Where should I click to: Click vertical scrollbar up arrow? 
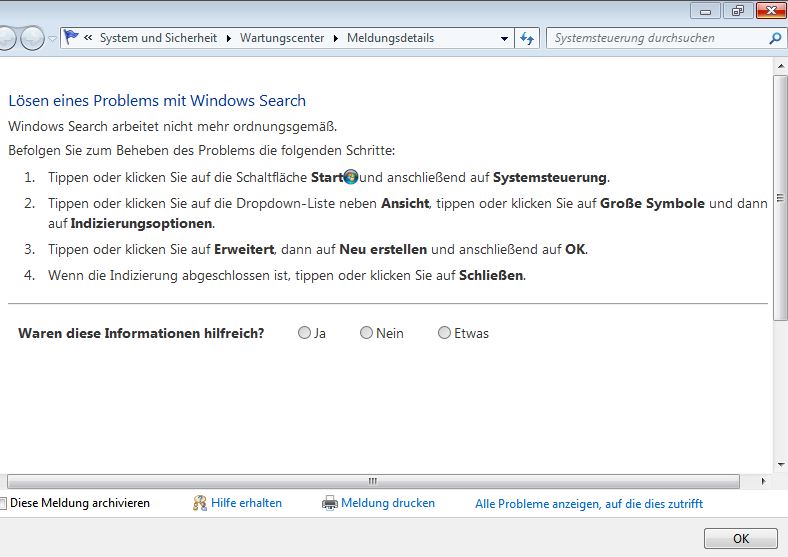click(781, 66)
